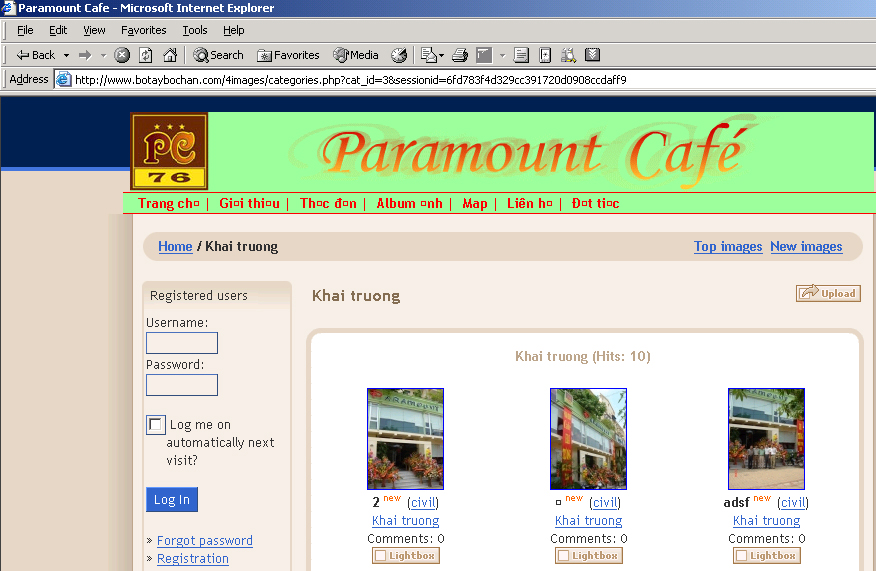
Task: Open the Search toolbar button
Action: (218, 55)
